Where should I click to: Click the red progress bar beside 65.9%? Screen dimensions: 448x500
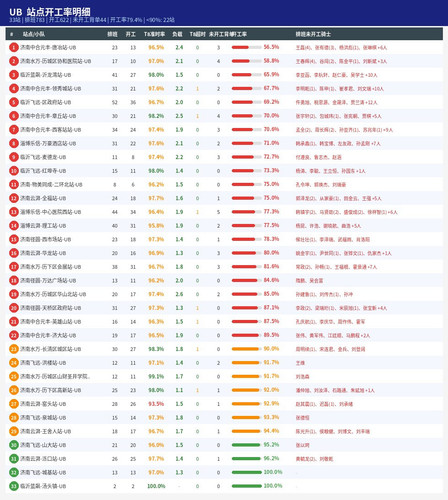246,75
